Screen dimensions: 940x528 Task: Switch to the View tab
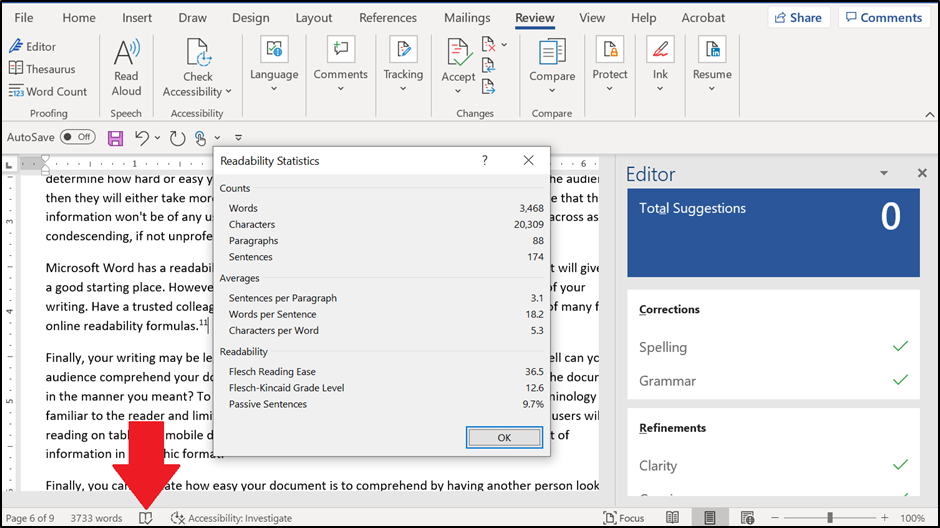tap(592, 18)
